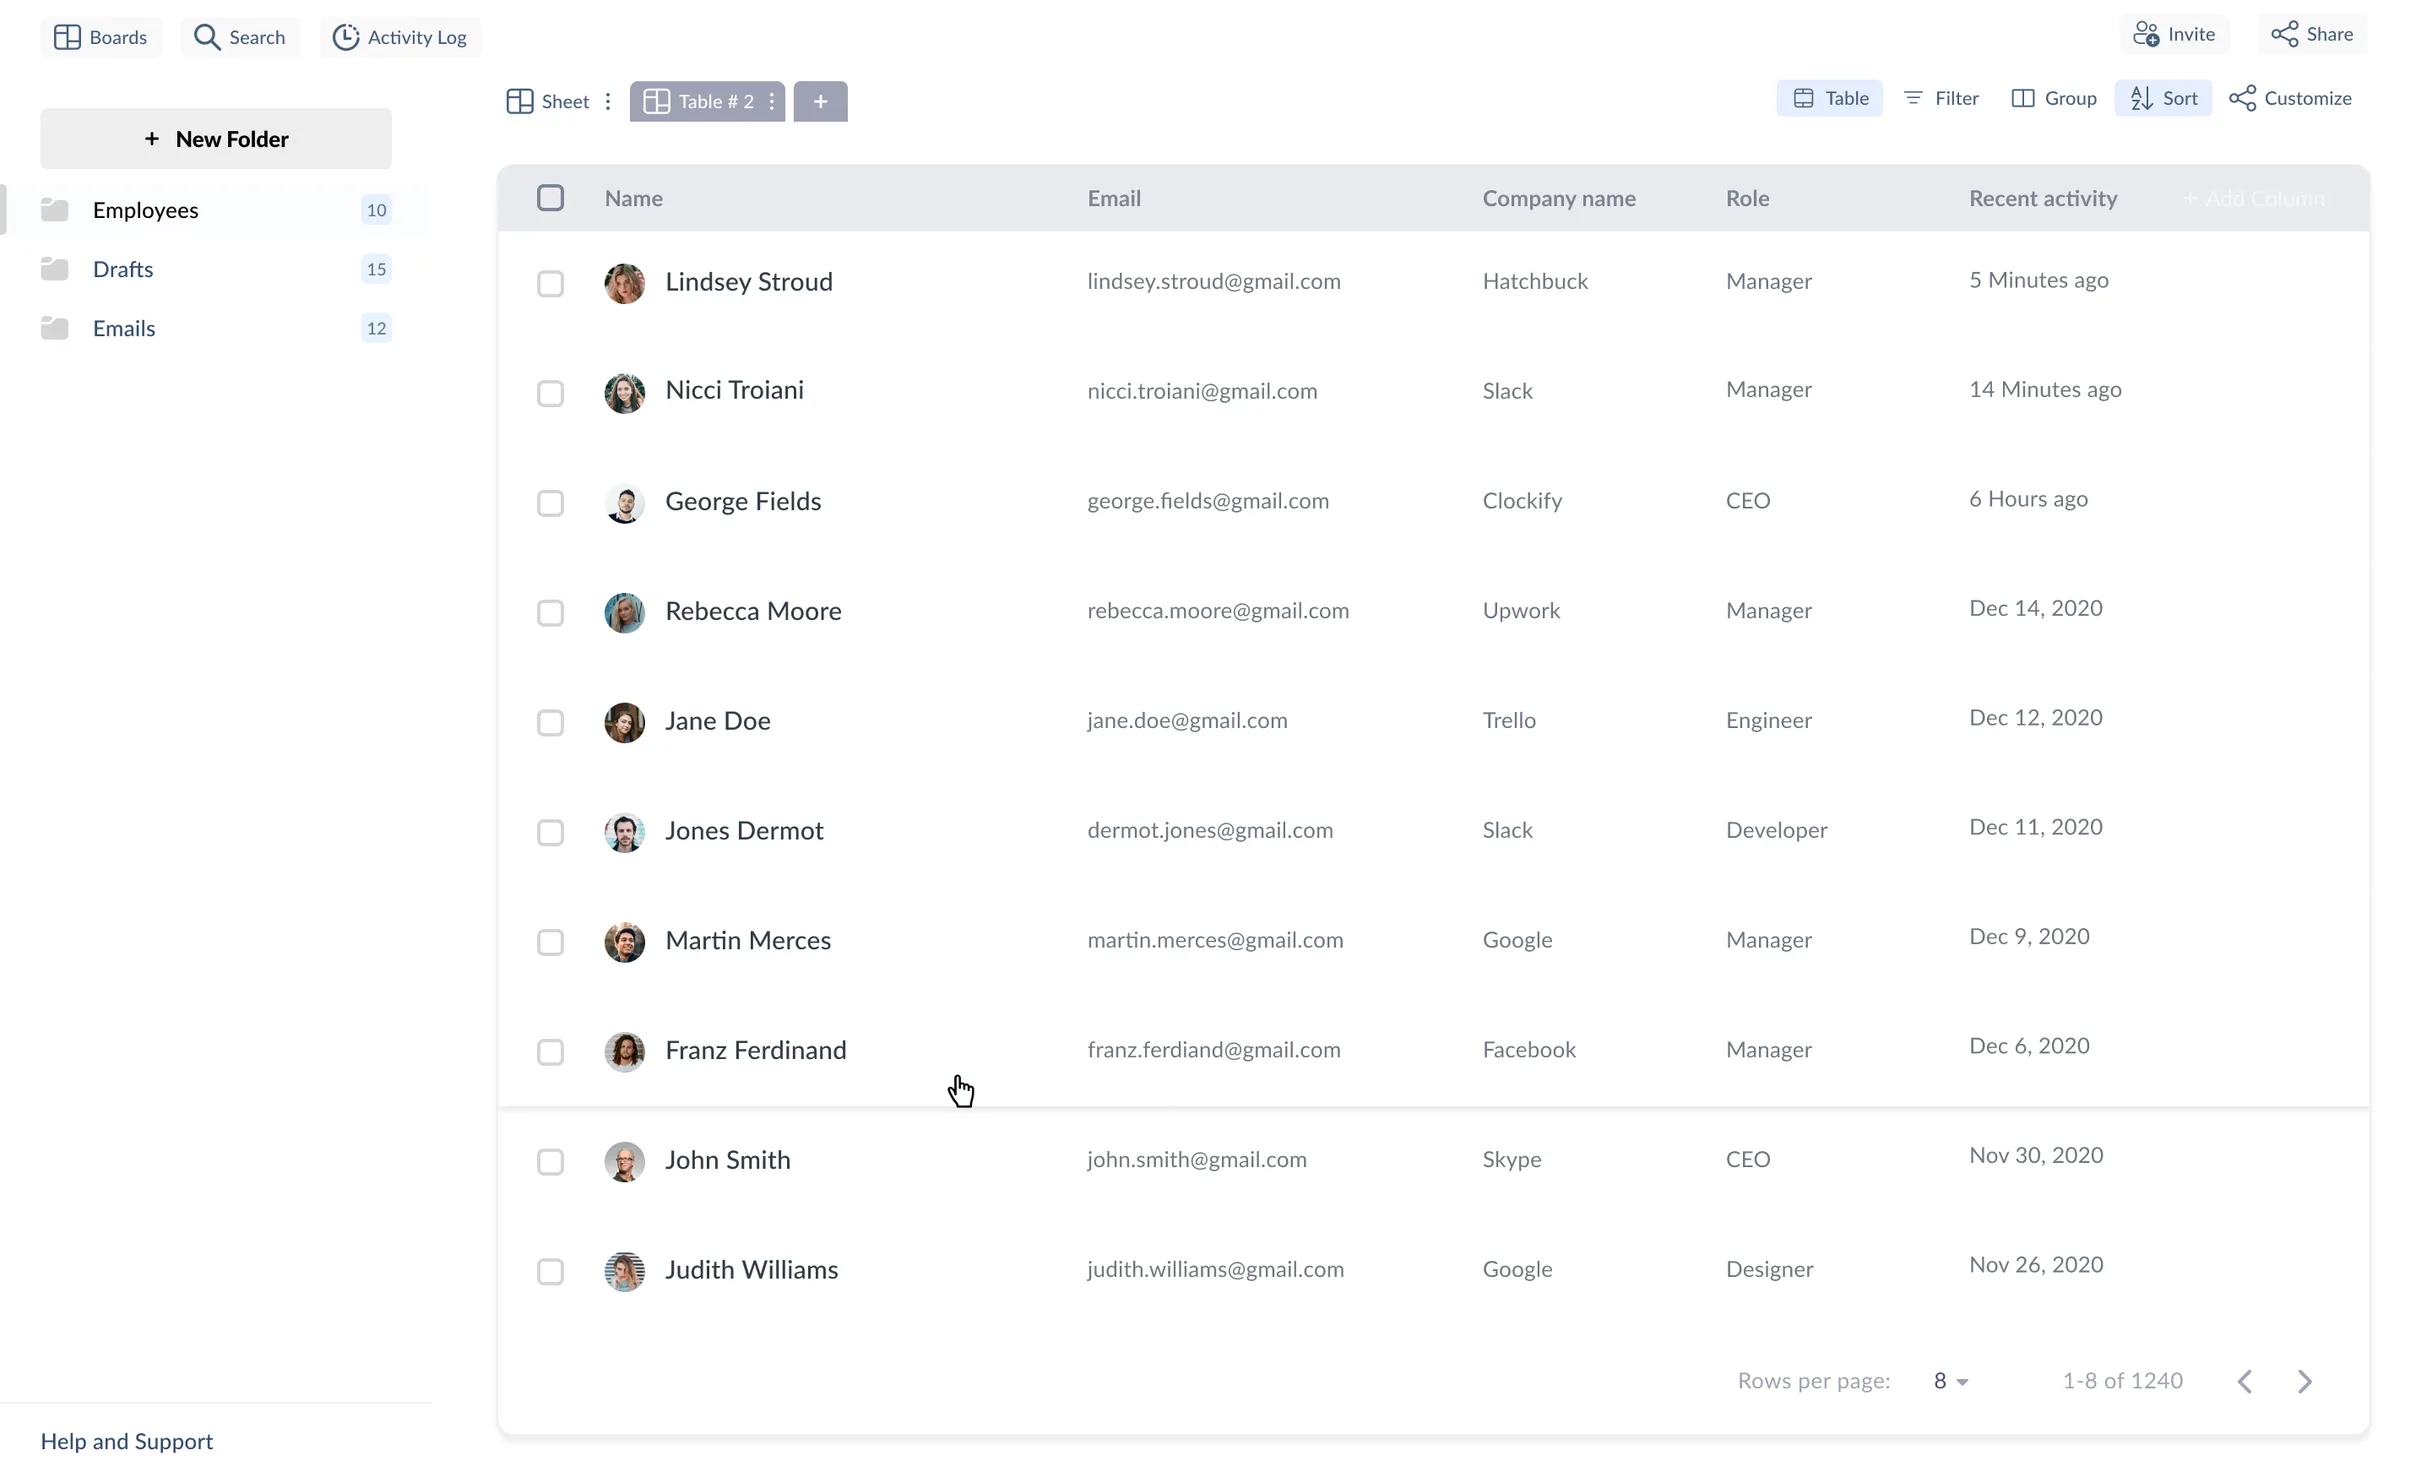The width and height of the screenshot is (2432, 1478).
Task: Open the Sheet tab three-dot menu
Action: [x=608, y=101]
